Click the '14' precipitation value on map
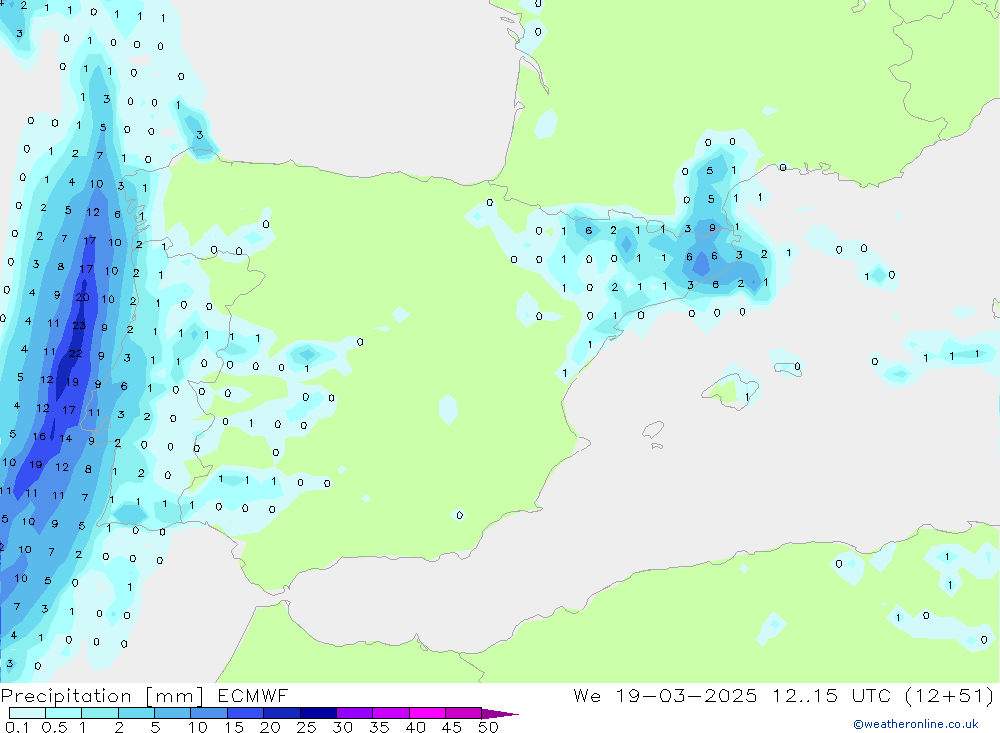The image size is (1000, 733). [66, 438]
